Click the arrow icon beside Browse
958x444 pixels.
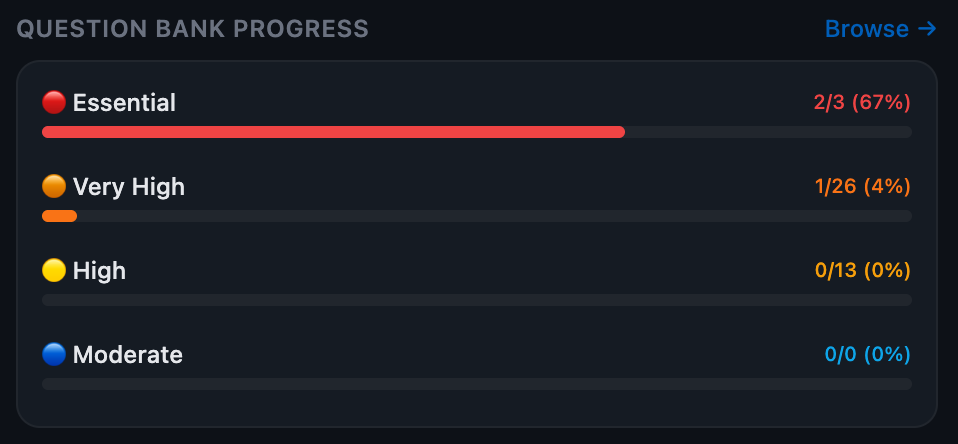pos(927,29)
